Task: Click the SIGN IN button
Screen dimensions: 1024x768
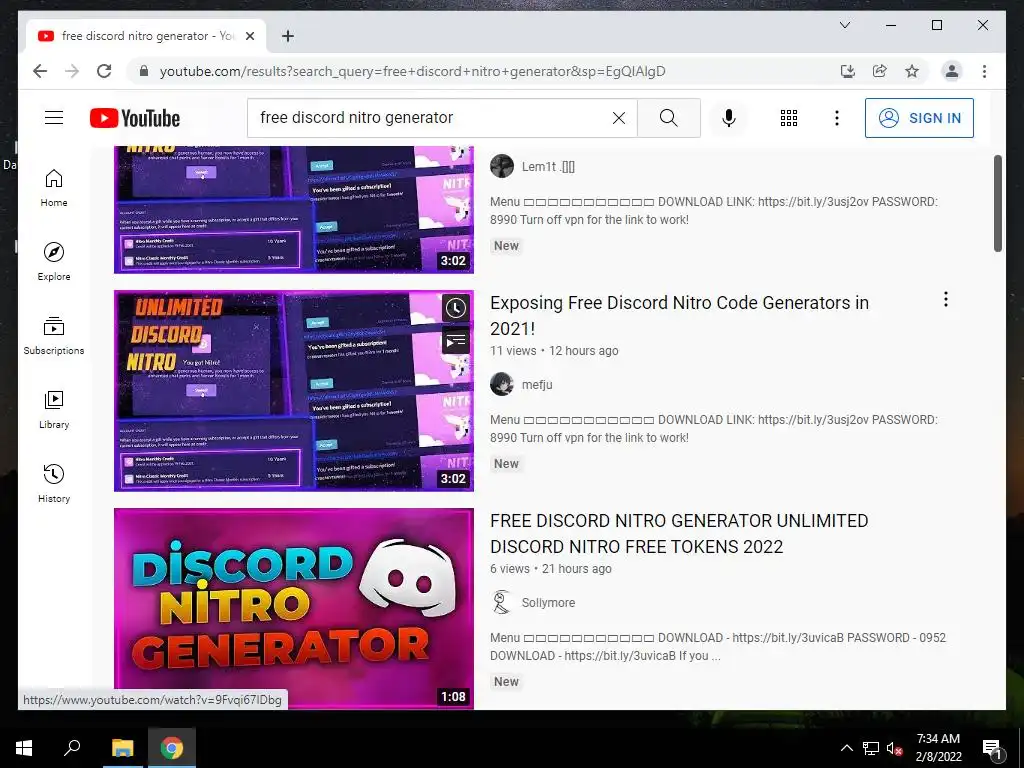Action: click(x=919, y=118)
